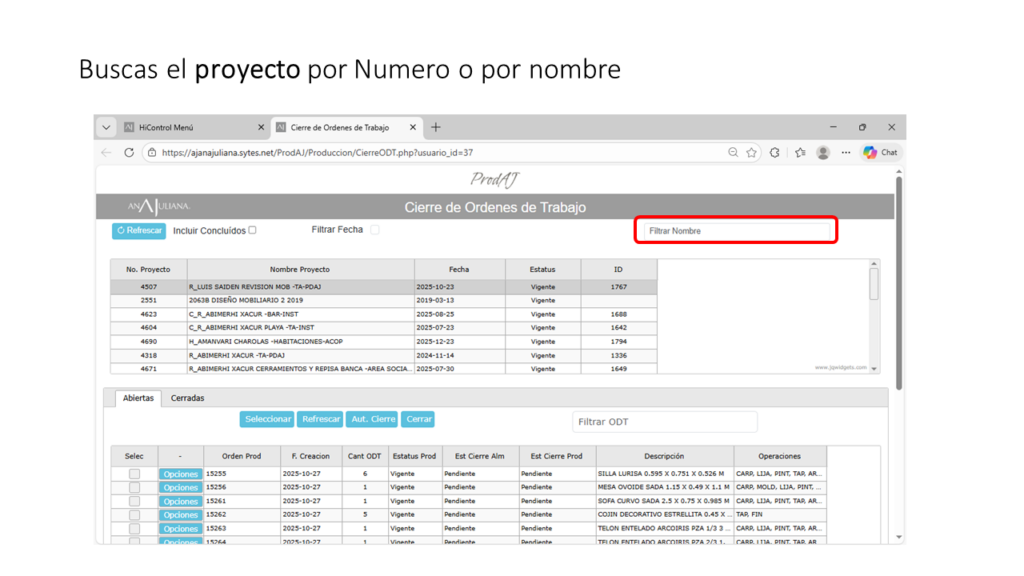Click the Aut. Cierre button
Image resolution: width=1024 pixels, height=576 pixels.
pyautogui.click(x=373, y=419)
